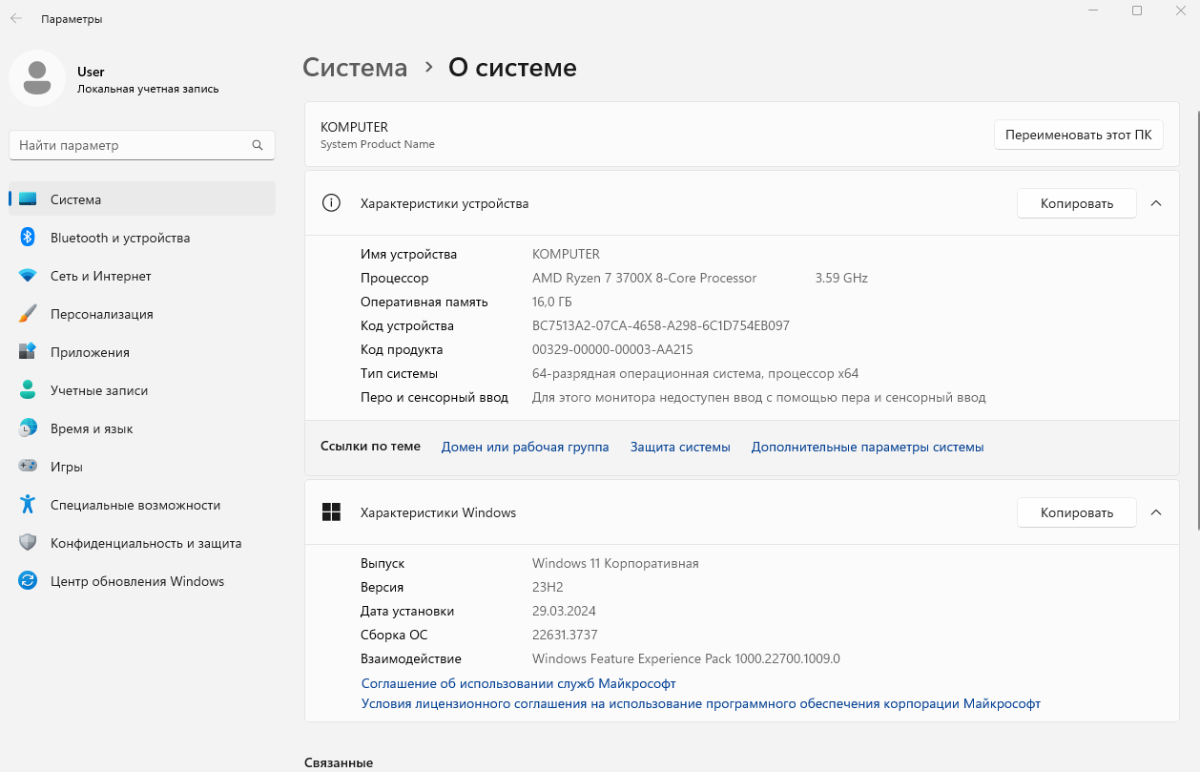This screenshot has width=1200, height=772.
Task: Open Домен или рабочая группа link
Action: coord(525,447)
